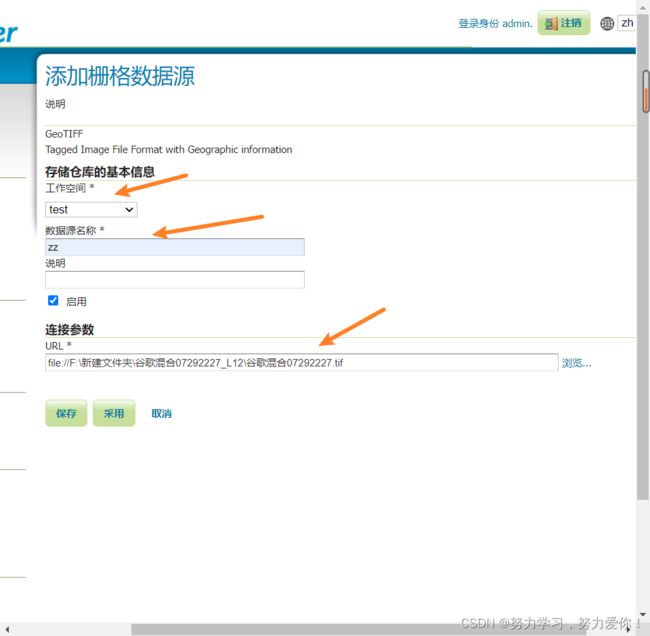
Task: Toggle the 启用 checkbox
Action: tap(53, 301)
